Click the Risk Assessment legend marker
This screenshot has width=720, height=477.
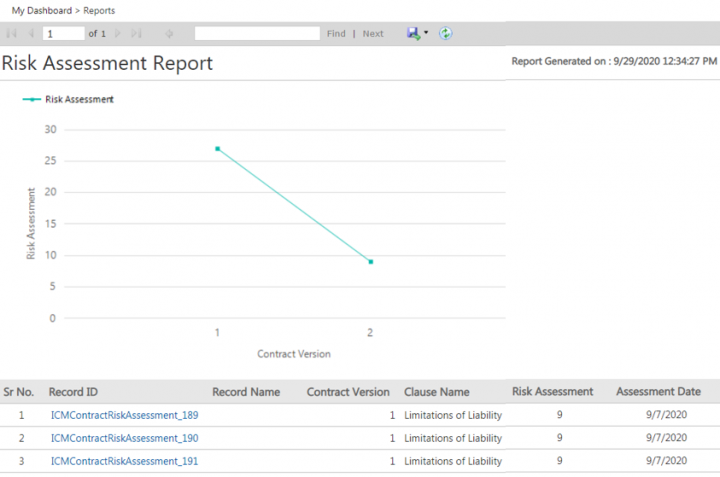pyautogui.click(x=32, y=100)
